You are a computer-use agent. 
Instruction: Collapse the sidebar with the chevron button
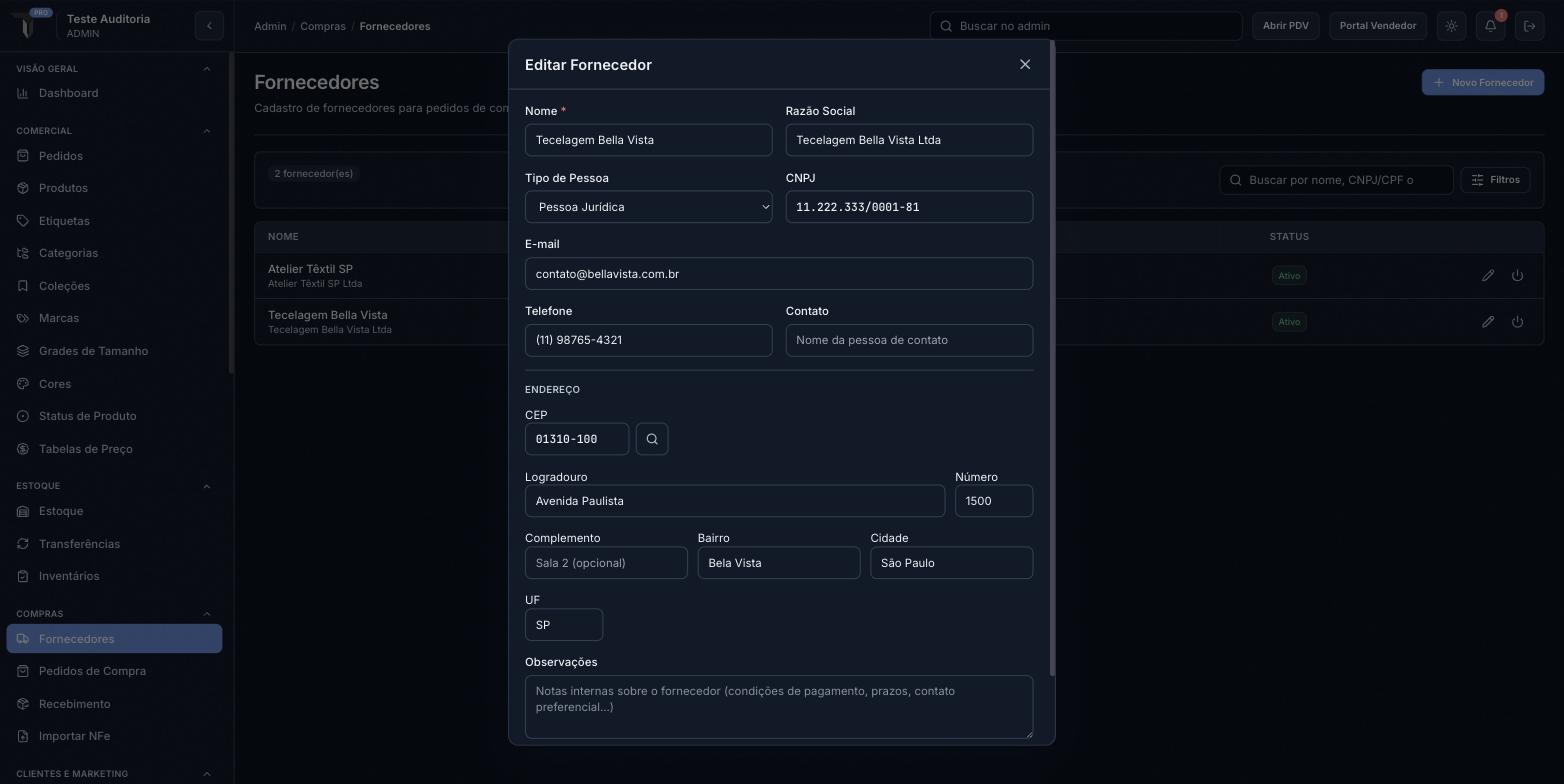pyautogui.click(x=209, y=26)
